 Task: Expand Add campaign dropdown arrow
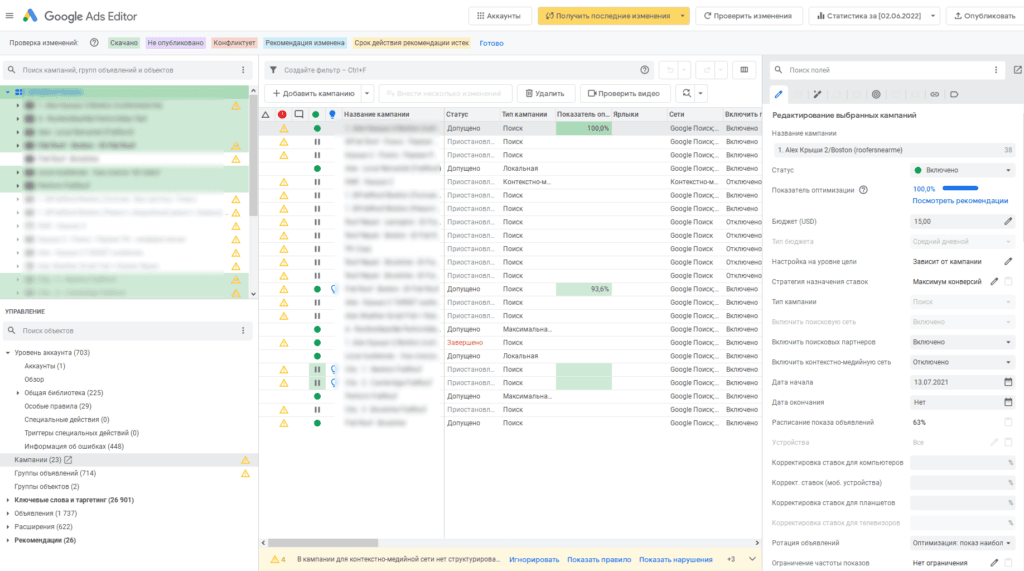367,93
